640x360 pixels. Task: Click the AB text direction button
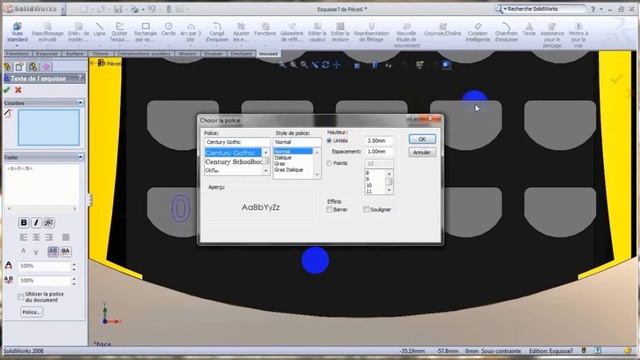[x=53, y=251]
